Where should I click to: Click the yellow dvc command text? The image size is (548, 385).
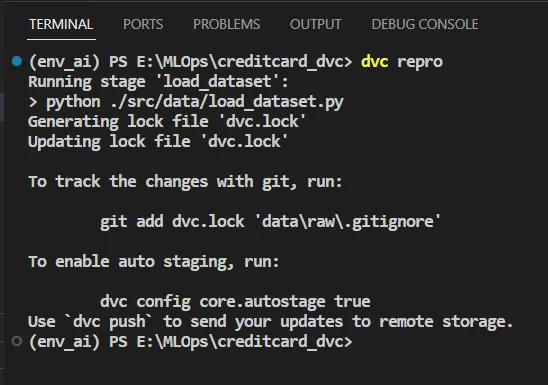(x=374, y=62)
